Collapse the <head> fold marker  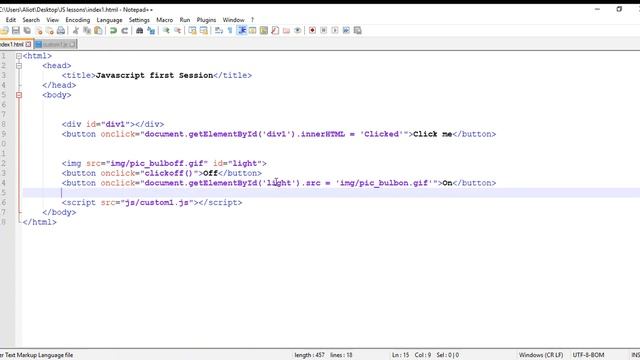click(19, 66)
